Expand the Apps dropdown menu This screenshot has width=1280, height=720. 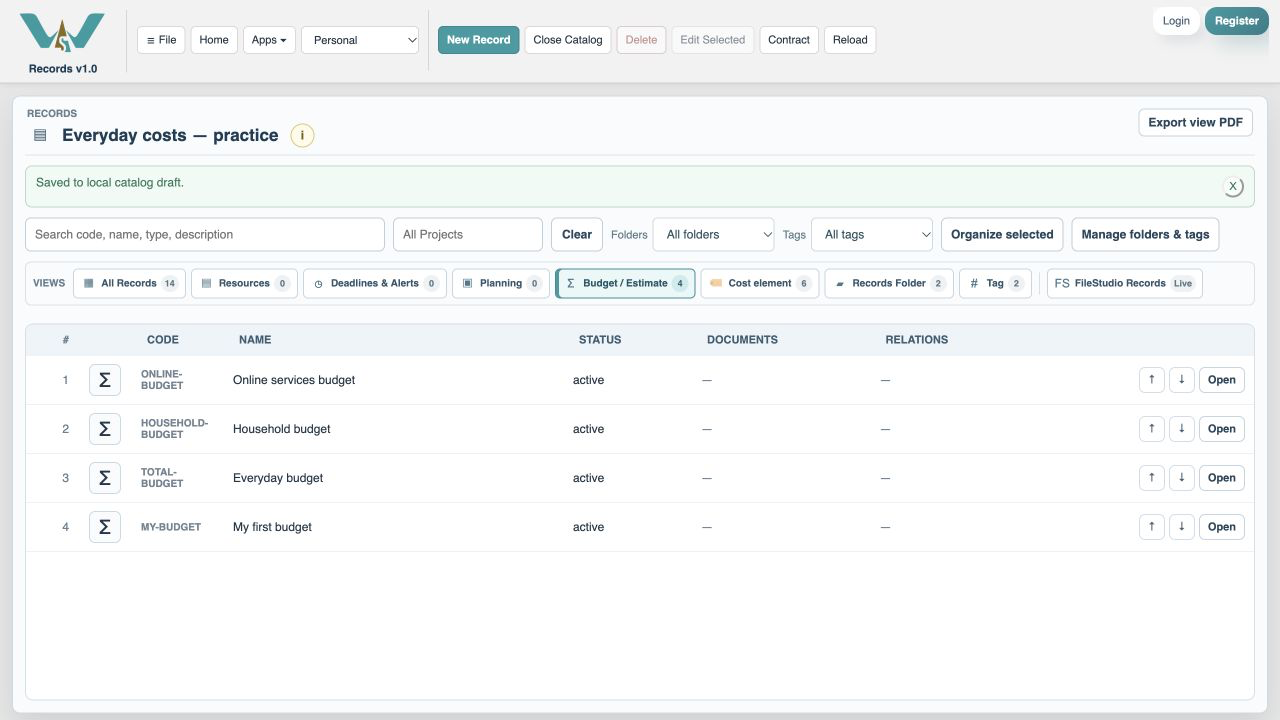click(269, 40)
